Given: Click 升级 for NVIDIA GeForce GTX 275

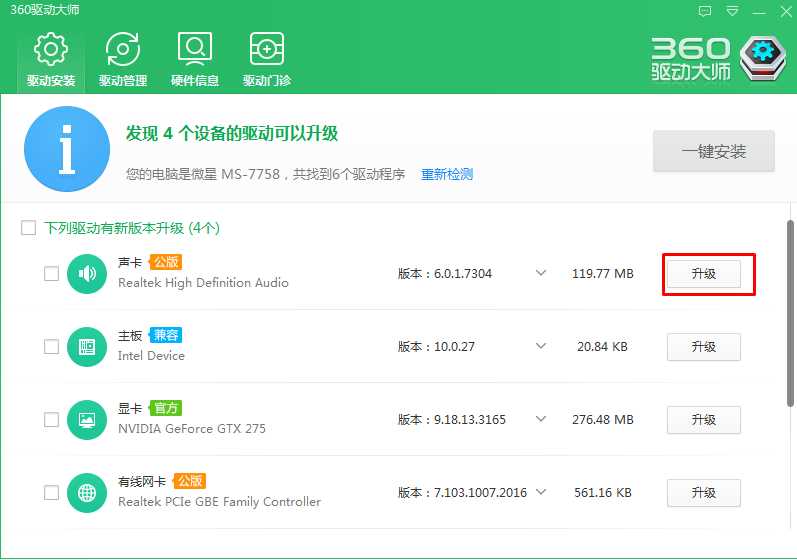Looking at the screenshot, I should click(703, 420).
